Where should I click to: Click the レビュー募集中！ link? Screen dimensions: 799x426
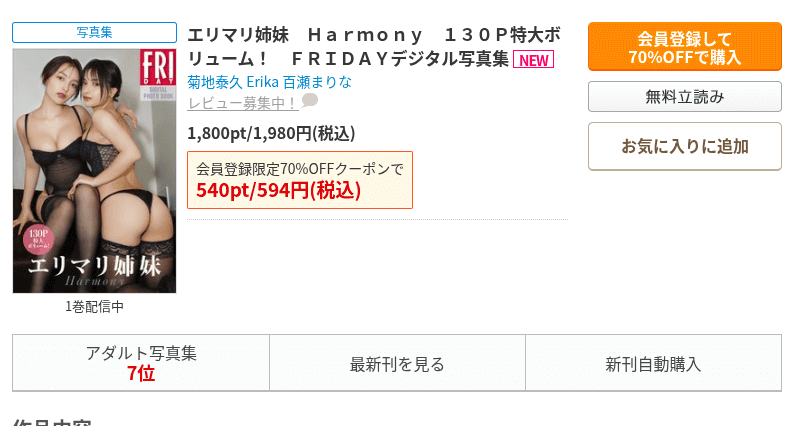[242, 102]
